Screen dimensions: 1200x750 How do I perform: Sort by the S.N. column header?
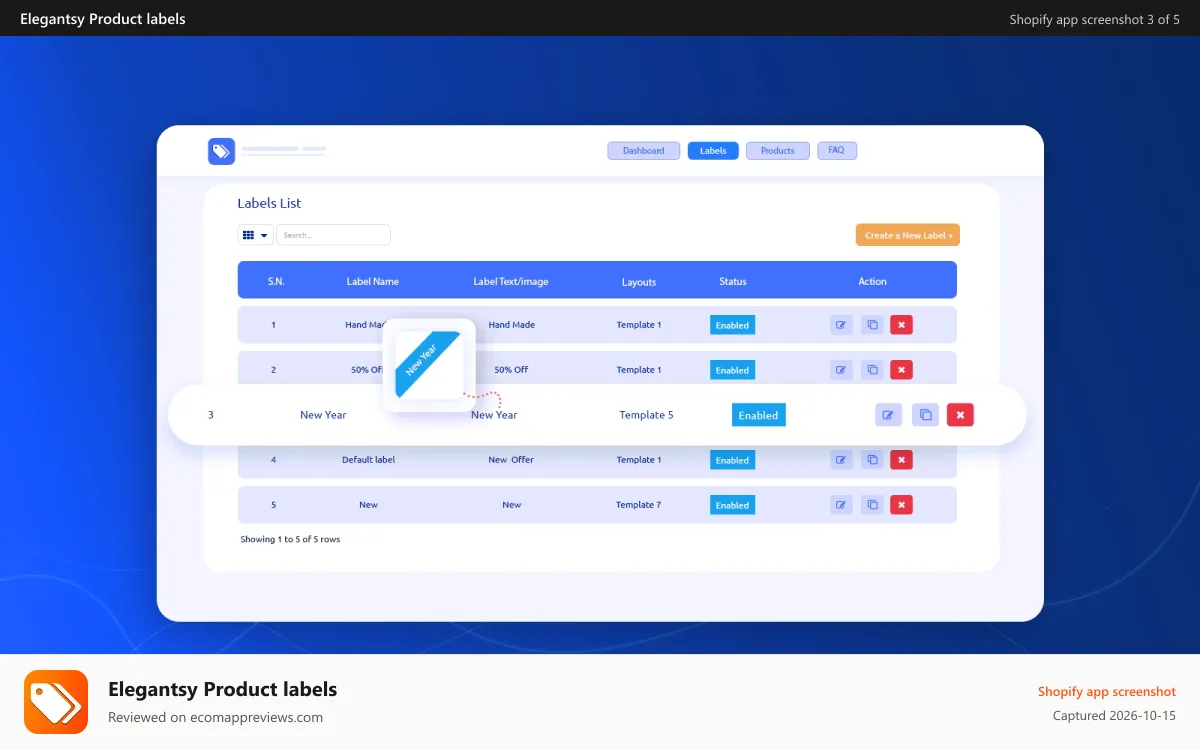pos(276,281)
